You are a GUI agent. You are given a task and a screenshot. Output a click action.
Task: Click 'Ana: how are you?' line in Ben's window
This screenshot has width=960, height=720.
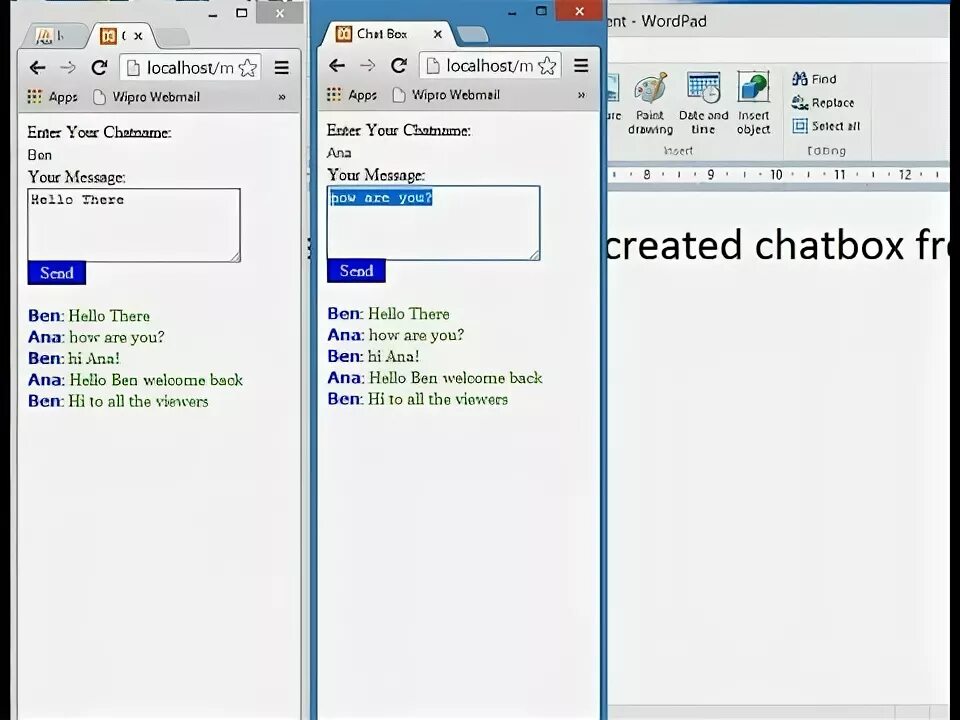point(96,337)
